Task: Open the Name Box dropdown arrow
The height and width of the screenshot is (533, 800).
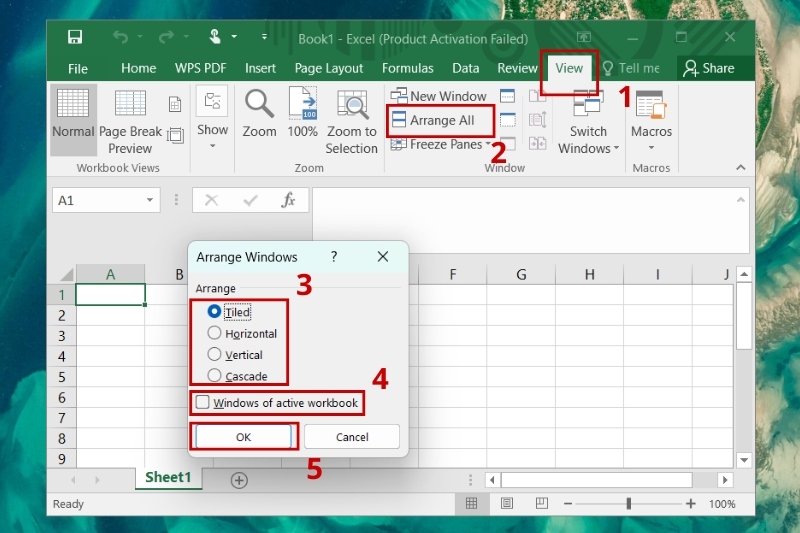Action: point(149,200)
